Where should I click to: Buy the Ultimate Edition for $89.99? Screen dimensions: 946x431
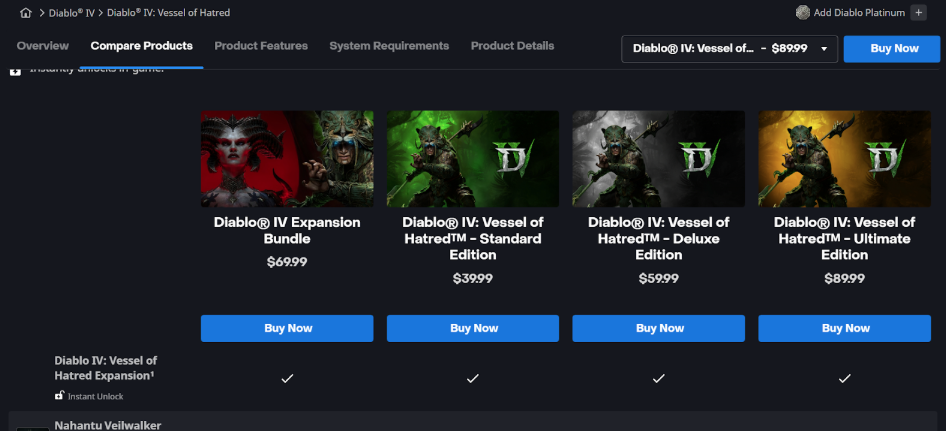click(845, 328)
